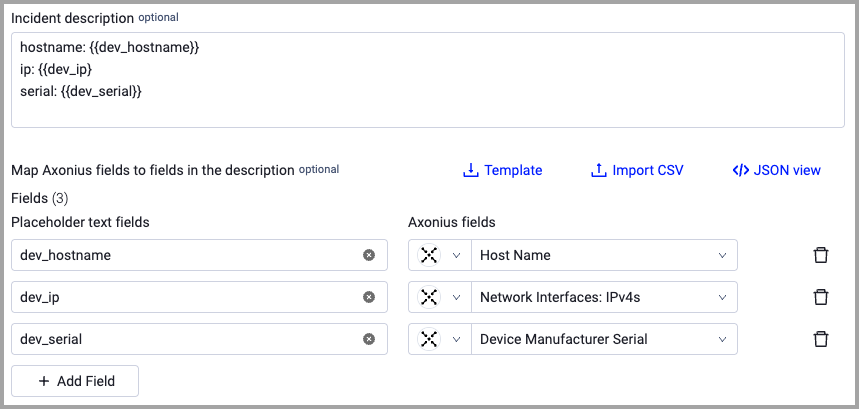Delete the dev_ip field mapping row
Viewport: 859px width, 409px height.
click(x=820, y=297)
